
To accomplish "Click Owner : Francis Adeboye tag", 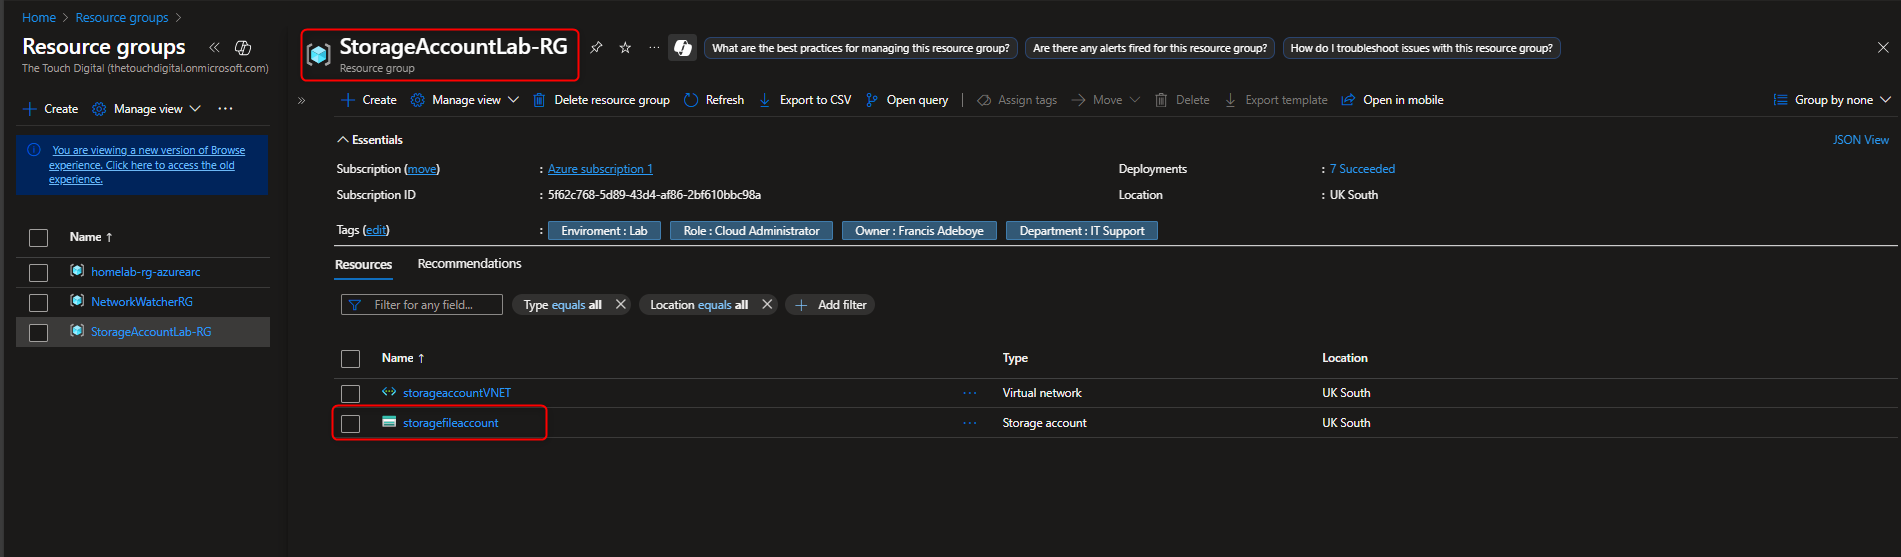I will pyautogui.click(x=919, y=231).
